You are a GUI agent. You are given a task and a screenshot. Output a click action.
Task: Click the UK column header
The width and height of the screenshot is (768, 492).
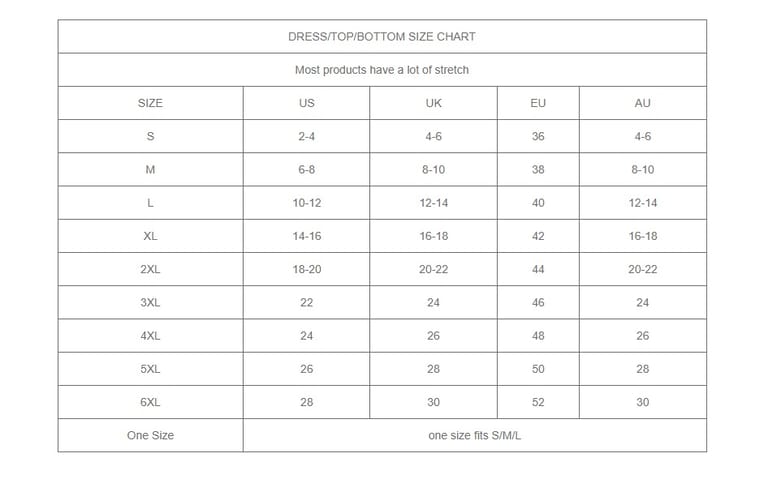pos(433,103)
